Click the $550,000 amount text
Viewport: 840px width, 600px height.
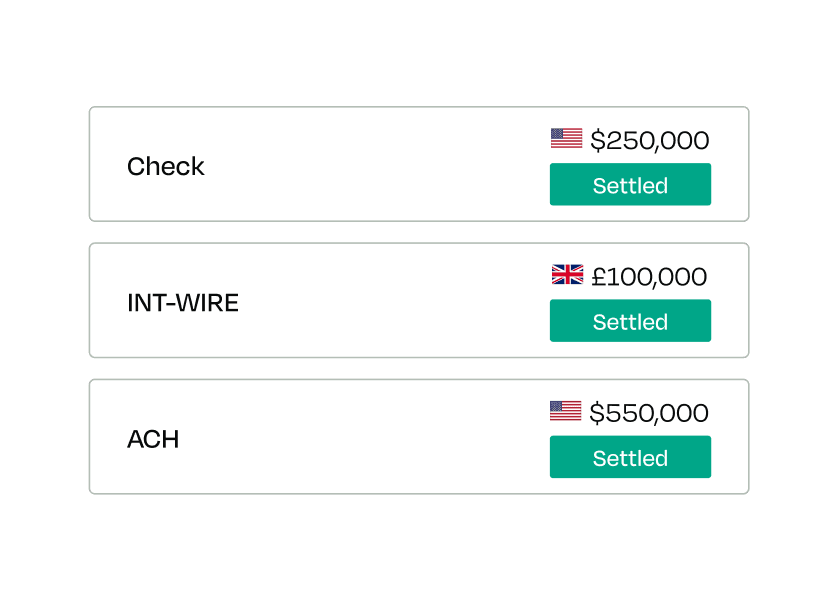[x=650, y=412]
